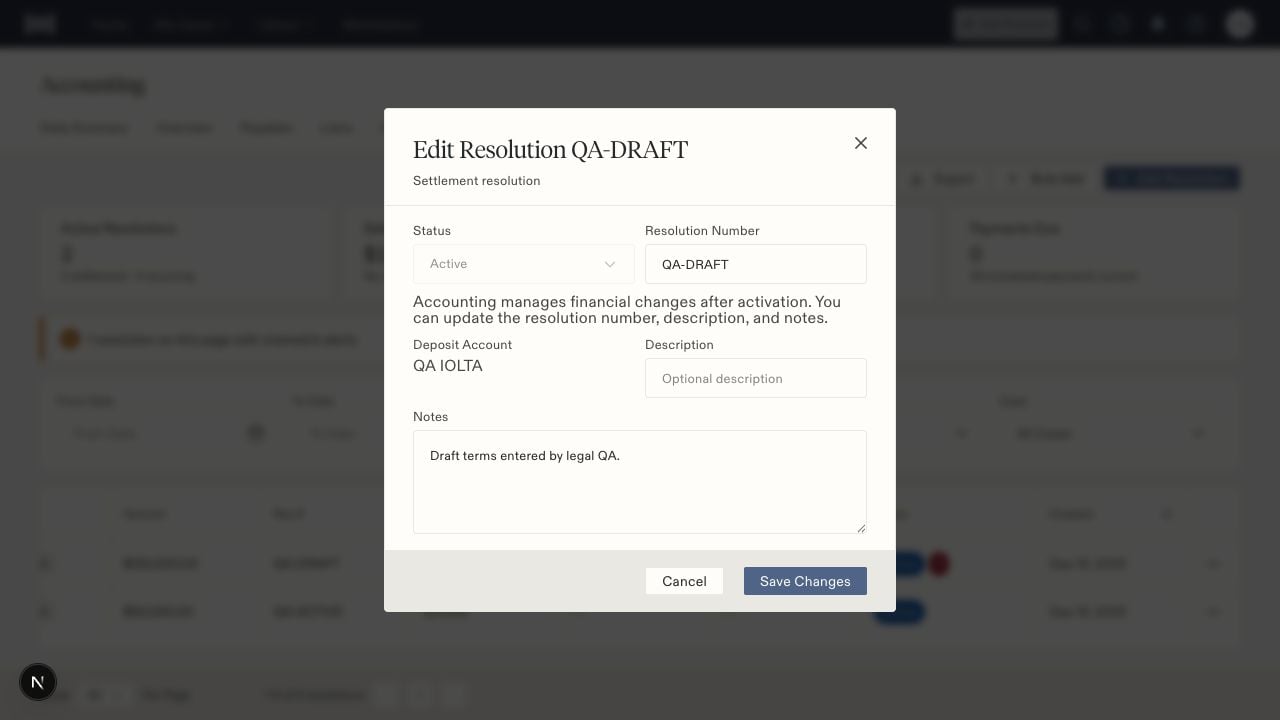1280x720 pixels.
Task: Open the Status dropdown showing Active
Action: click(x=524, y=264)
